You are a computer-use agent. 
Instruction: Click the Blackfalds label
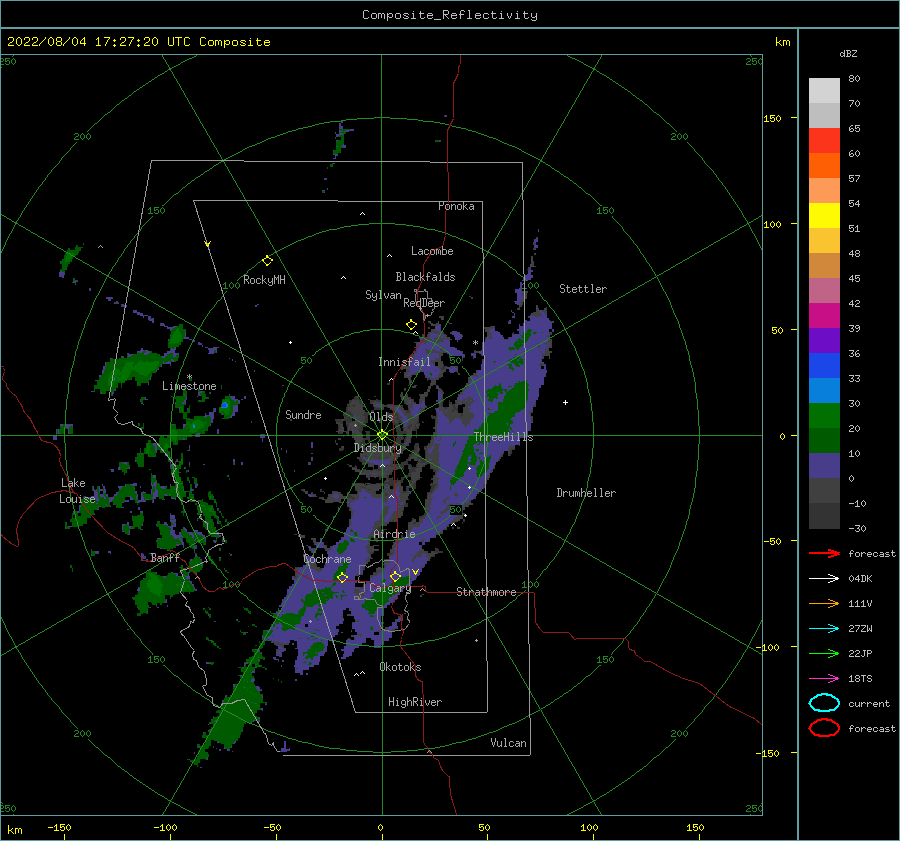(425, 277)
